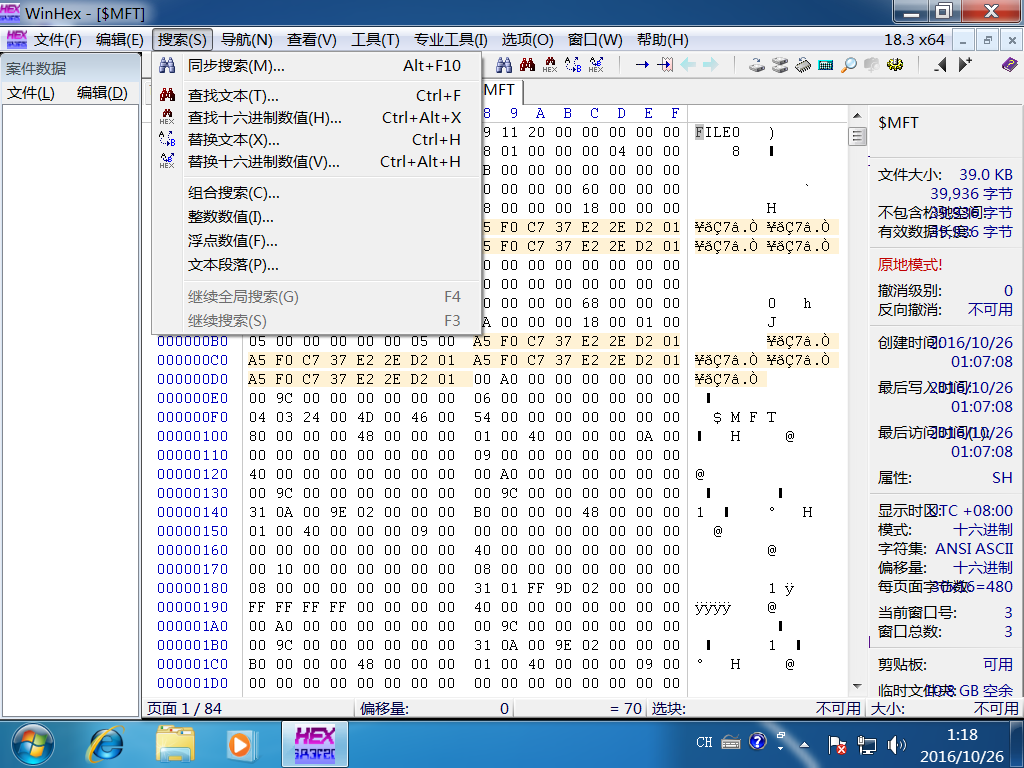
Task: Launch Internet Explorer from the taskbar
Action: click(x=106, y=744)
